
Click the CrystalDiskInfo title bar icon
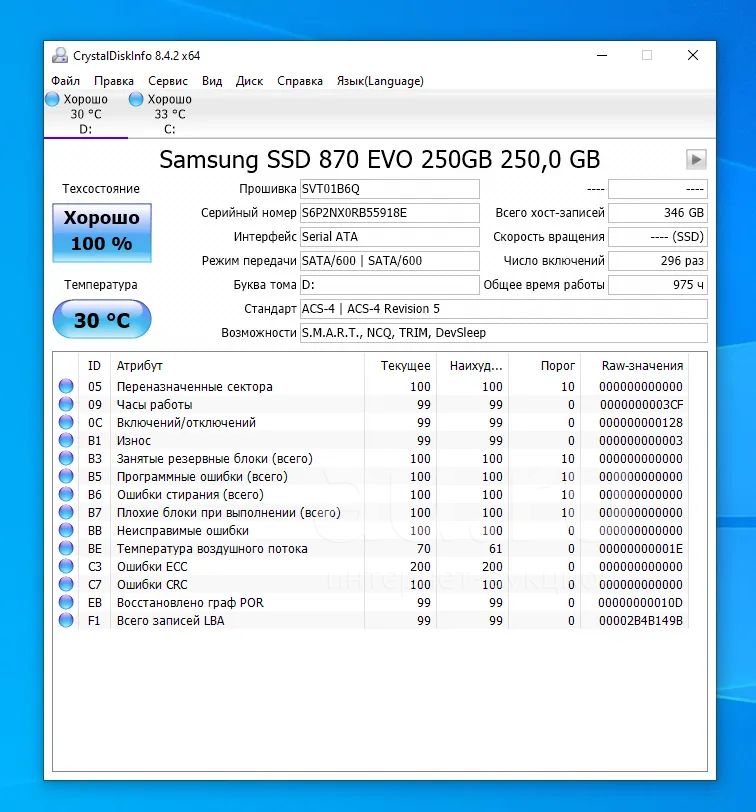[x=60, y=55]
